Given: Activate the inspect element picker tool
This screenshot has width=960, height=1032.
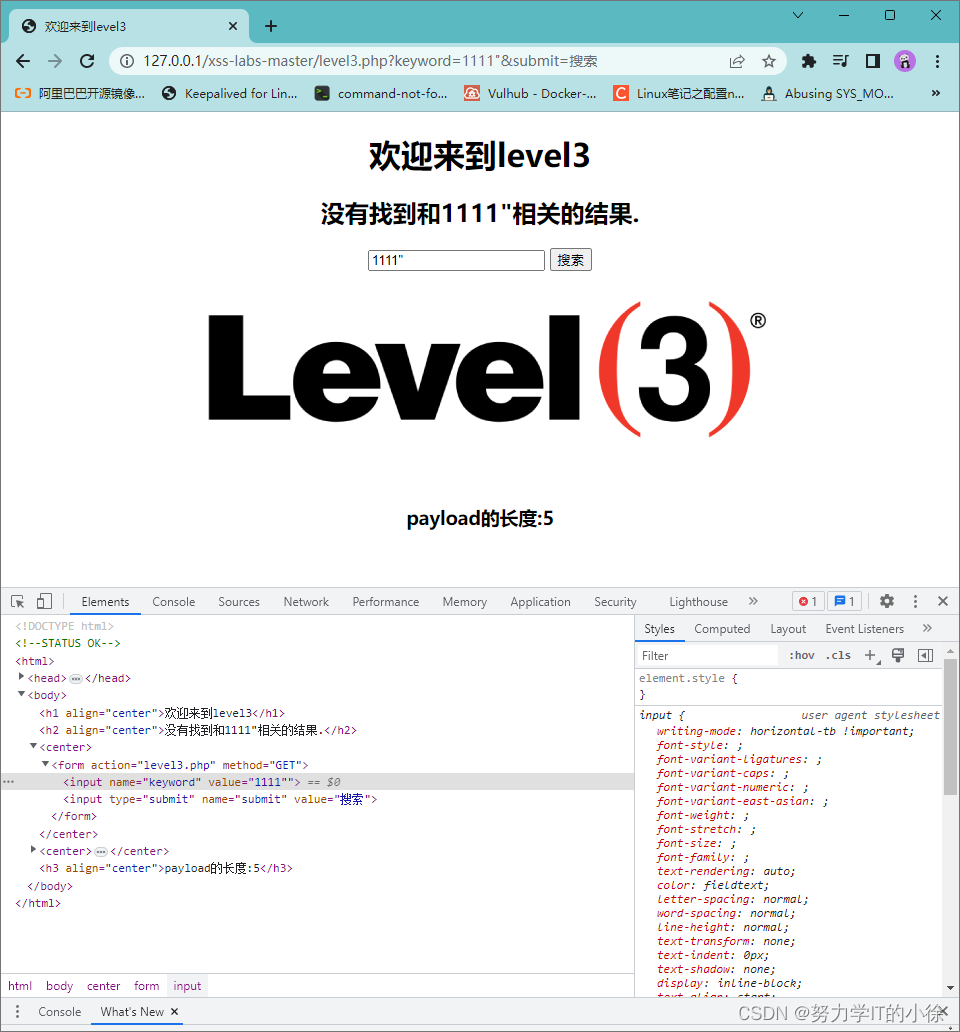Looking at the screenshot, I should tap(18, 602).
